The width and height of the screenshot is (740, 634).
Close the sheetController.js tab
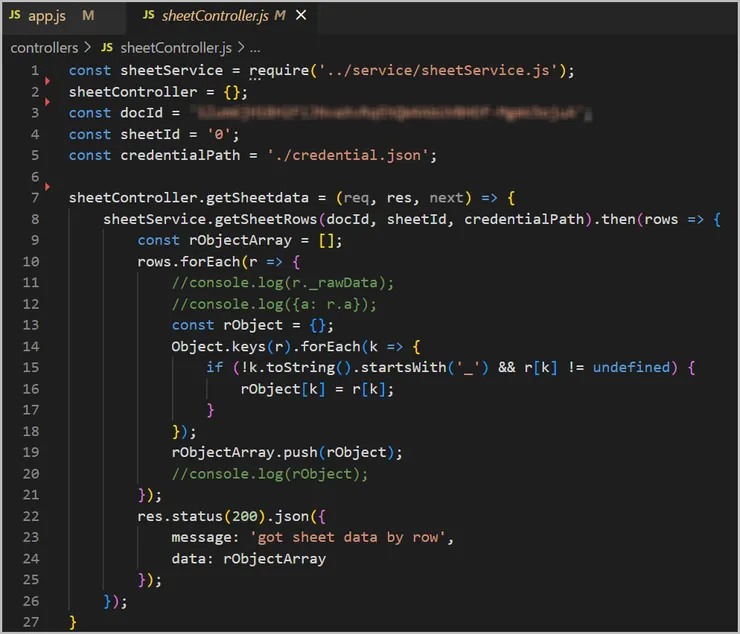301,16
